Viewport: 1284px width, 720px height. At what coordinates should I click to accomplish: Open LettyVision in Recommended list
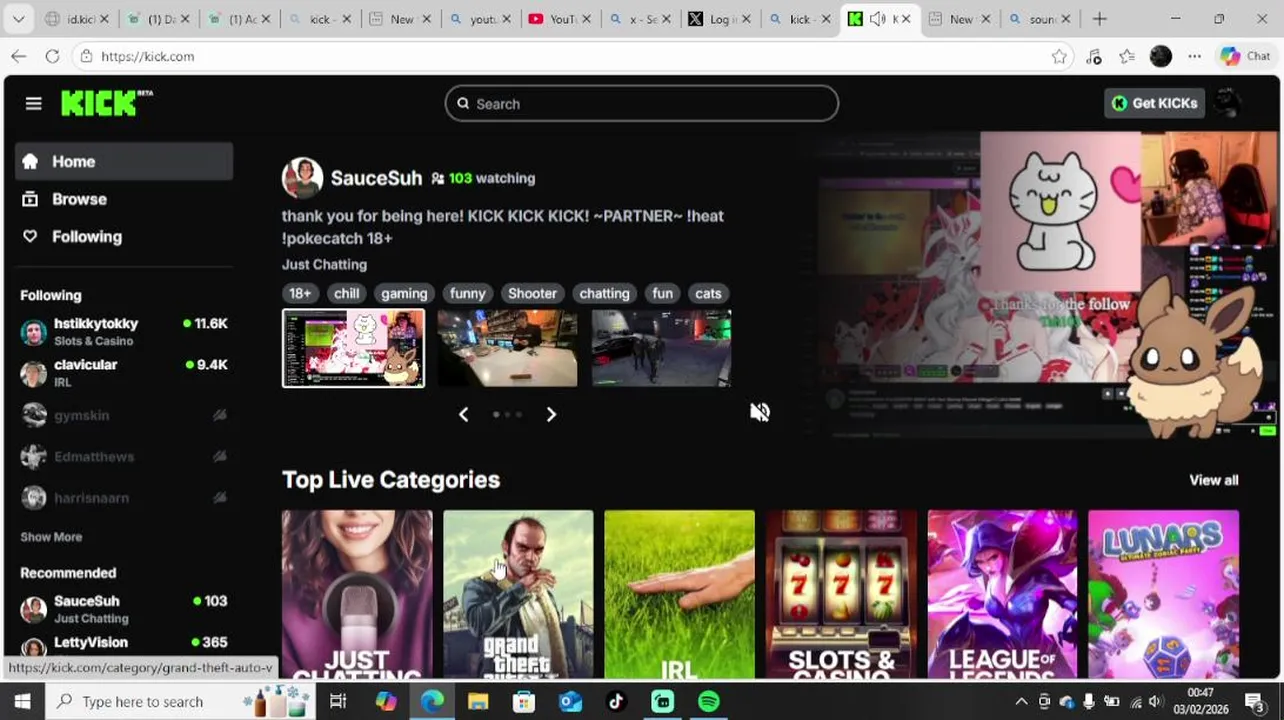[124, 645]
